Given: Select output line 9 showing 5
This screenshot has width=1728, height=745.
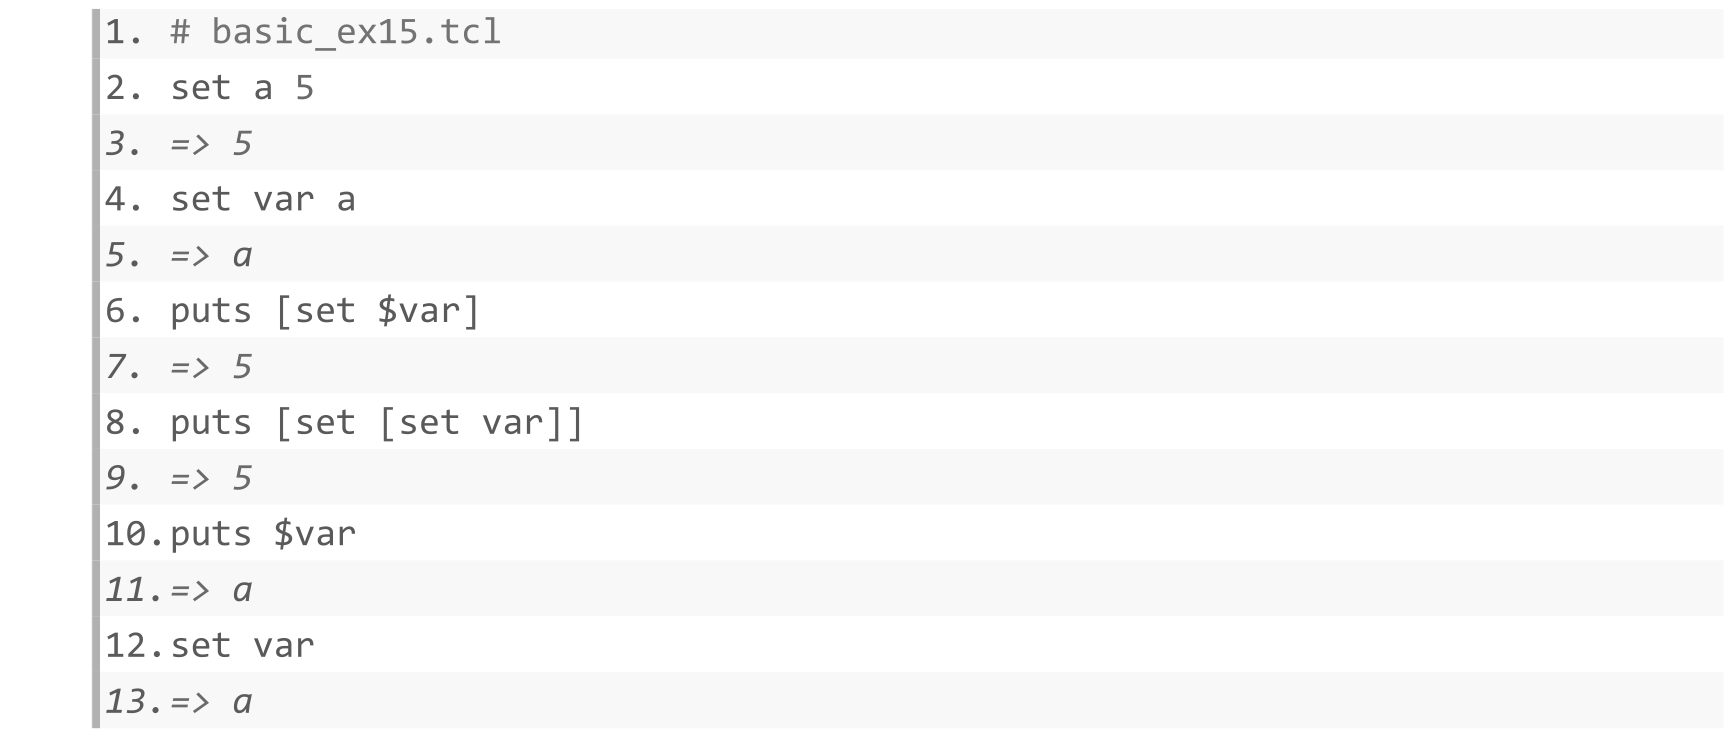Looking at the screenshot, I should click(211, 478).
